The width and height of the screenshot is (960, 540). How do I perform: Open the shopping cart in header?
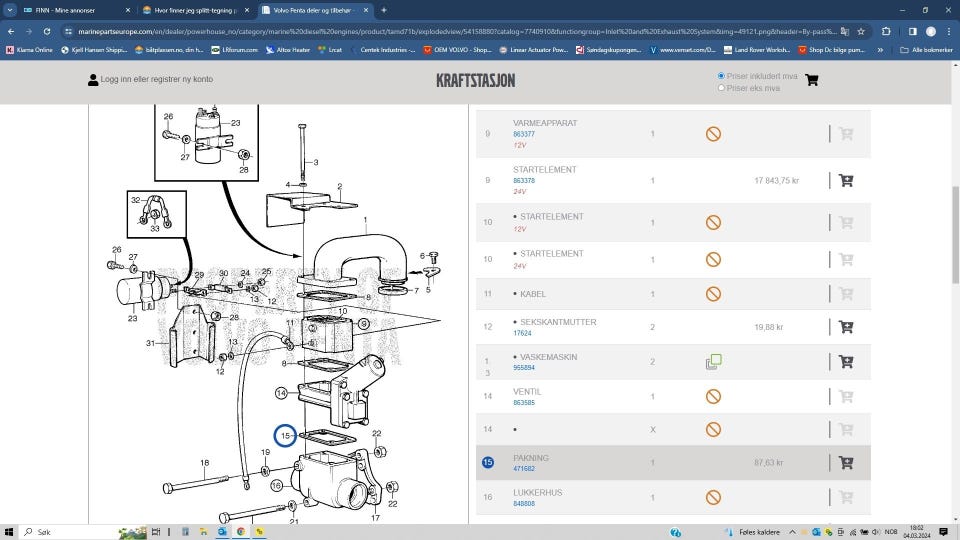tap(811, 80)
